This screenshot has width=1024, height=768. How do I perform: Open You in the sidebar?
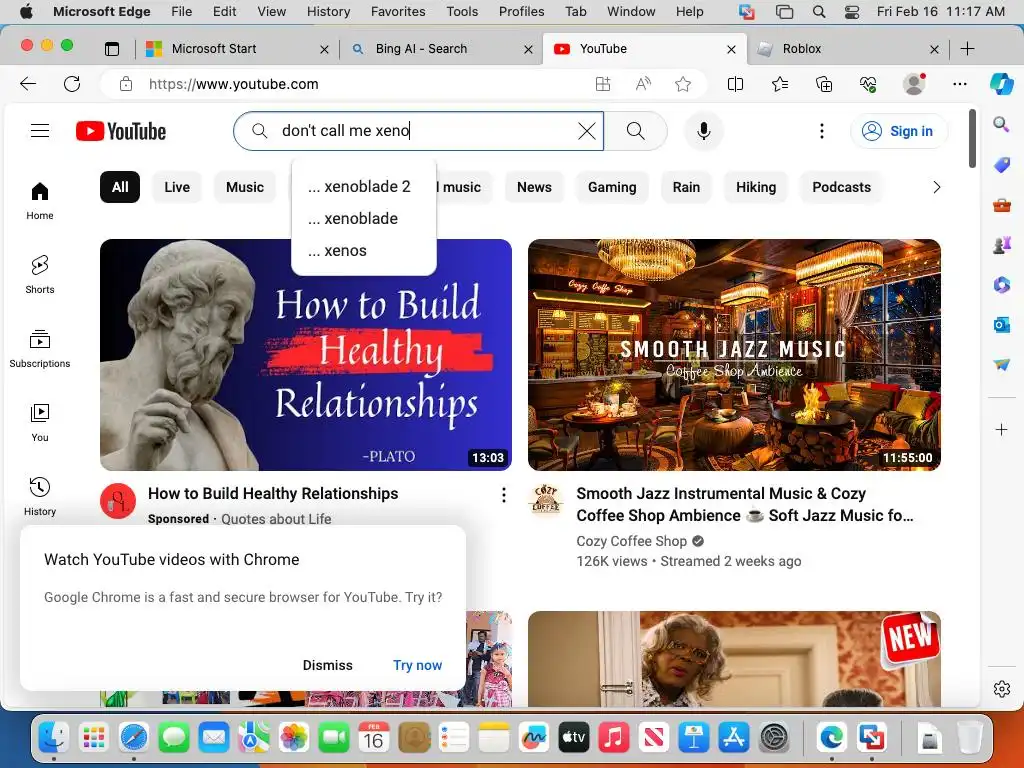pos(40,423)
